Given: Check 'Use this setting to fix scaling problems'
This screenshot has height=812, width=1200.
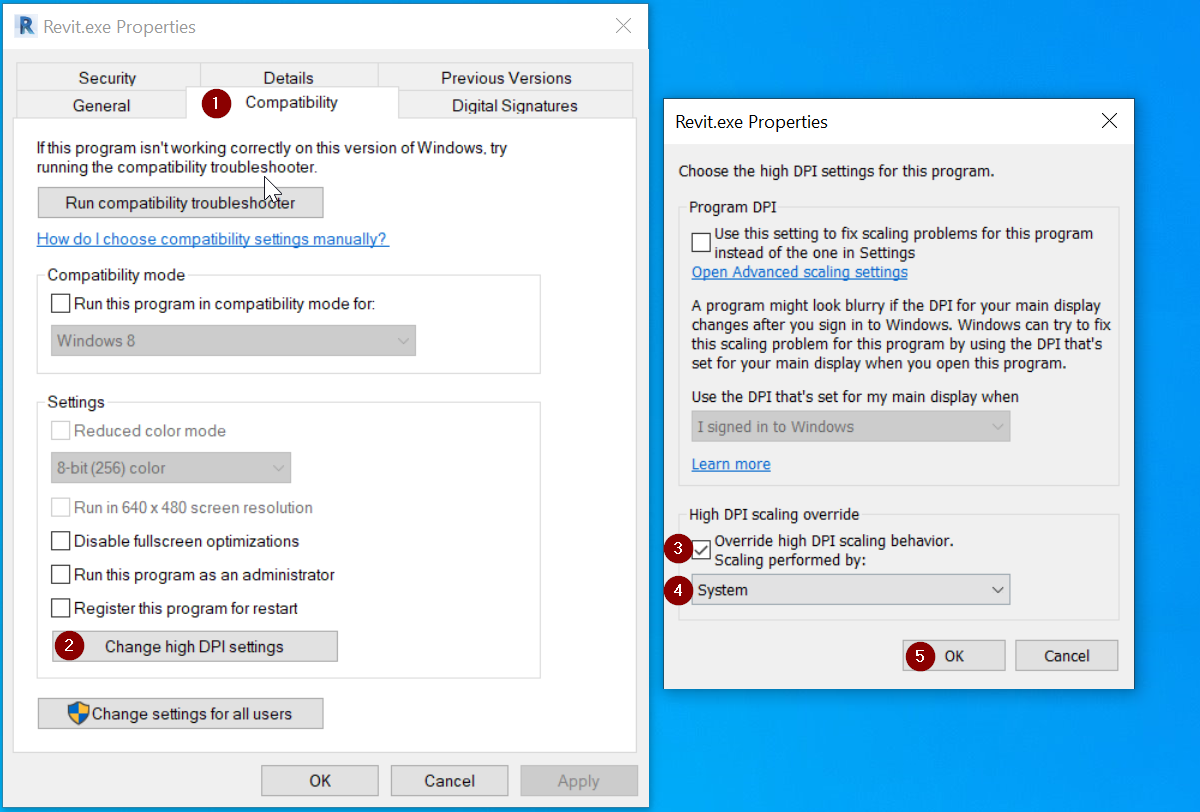Looking at the screenshot, I should point(702,242).
